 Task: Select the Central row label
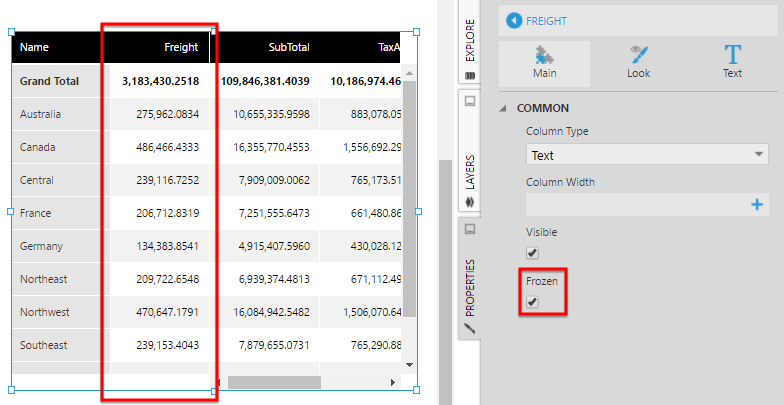coord(36,180)
